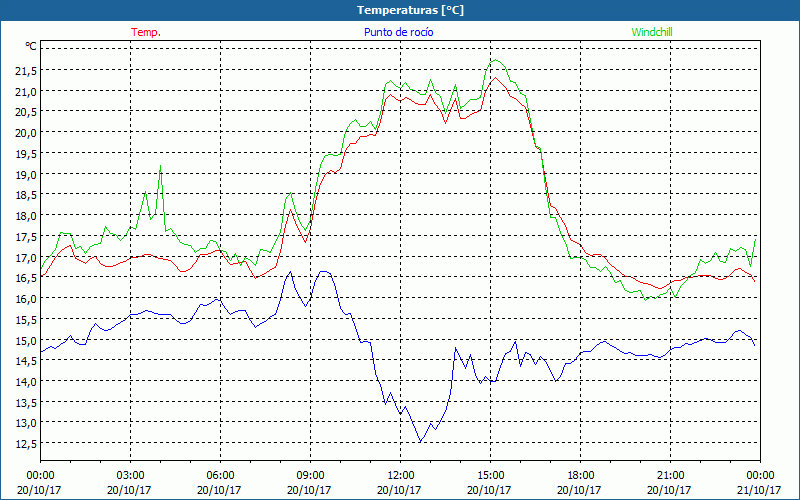Click the 06:00 time axis label
Image resolution: width=800 pixels, height=500 pixels.
point(220,476)
